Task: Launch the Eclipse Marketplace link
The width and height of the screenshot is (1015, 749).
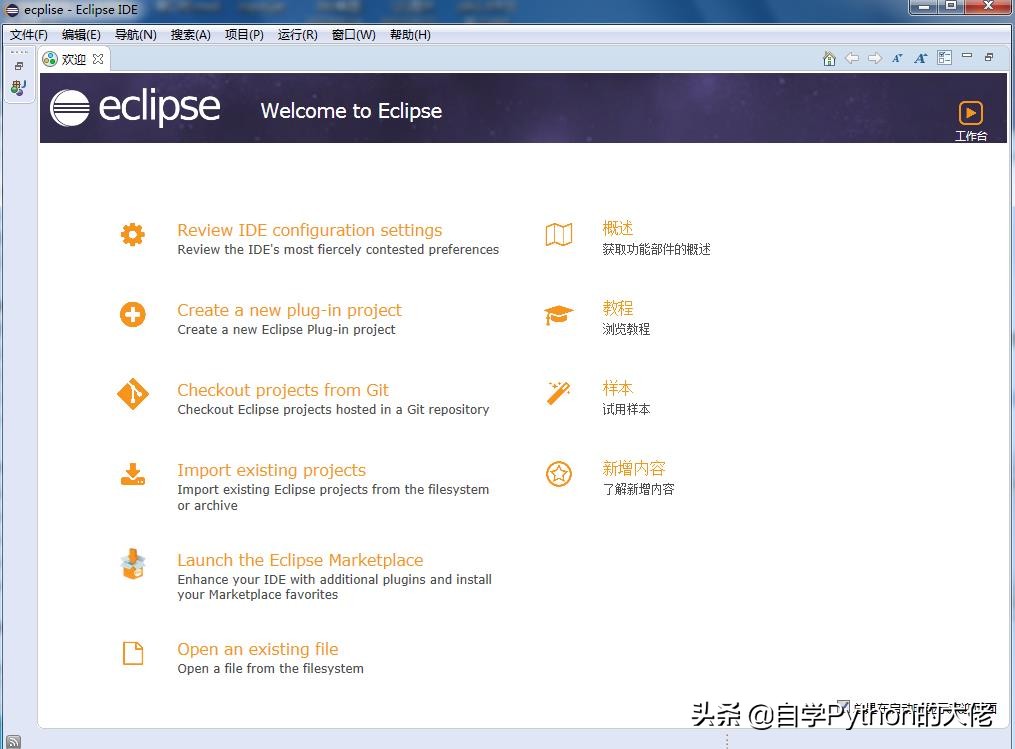Action: [x=300, y=560]
